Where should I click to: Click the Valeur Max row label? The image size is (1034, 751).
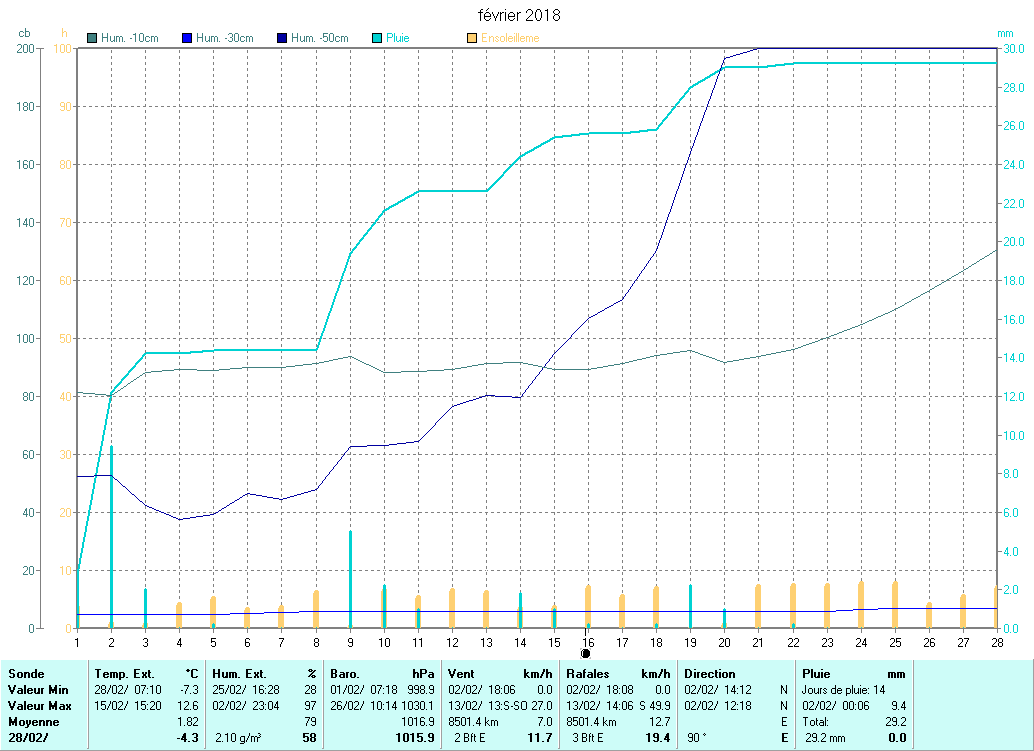37,706
